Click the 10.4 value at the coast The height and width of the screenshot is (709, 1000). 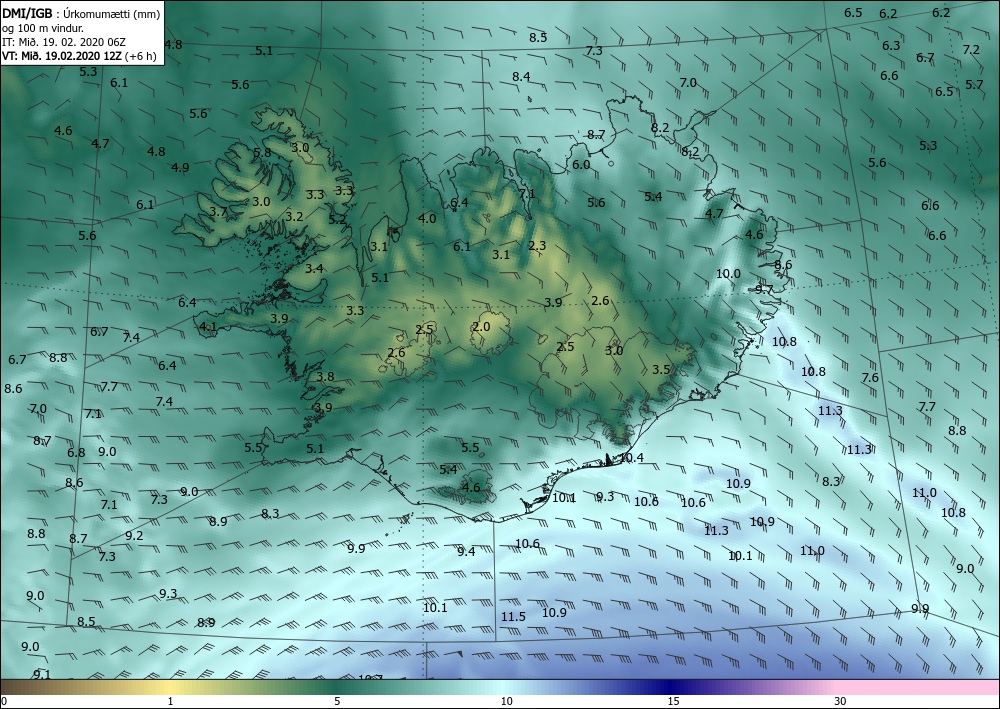click(x=631, y=457)
